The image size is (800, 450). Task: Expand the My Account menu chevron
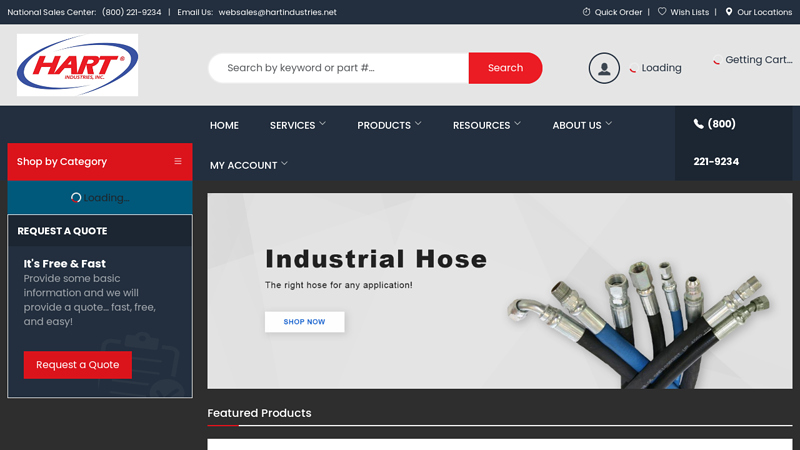(284, 164)
